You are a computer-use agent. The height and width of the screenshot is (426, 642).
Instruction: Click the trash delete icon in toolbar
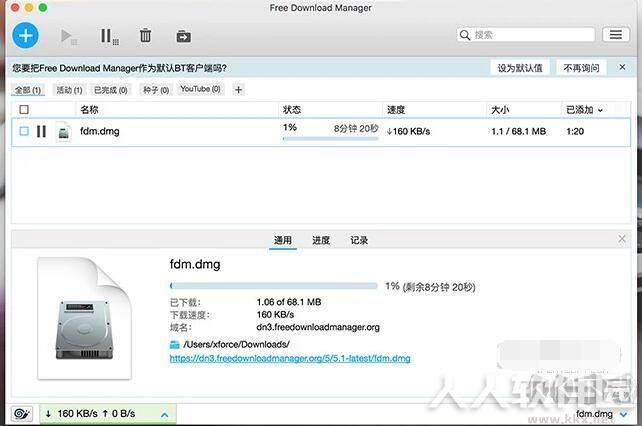145,36
